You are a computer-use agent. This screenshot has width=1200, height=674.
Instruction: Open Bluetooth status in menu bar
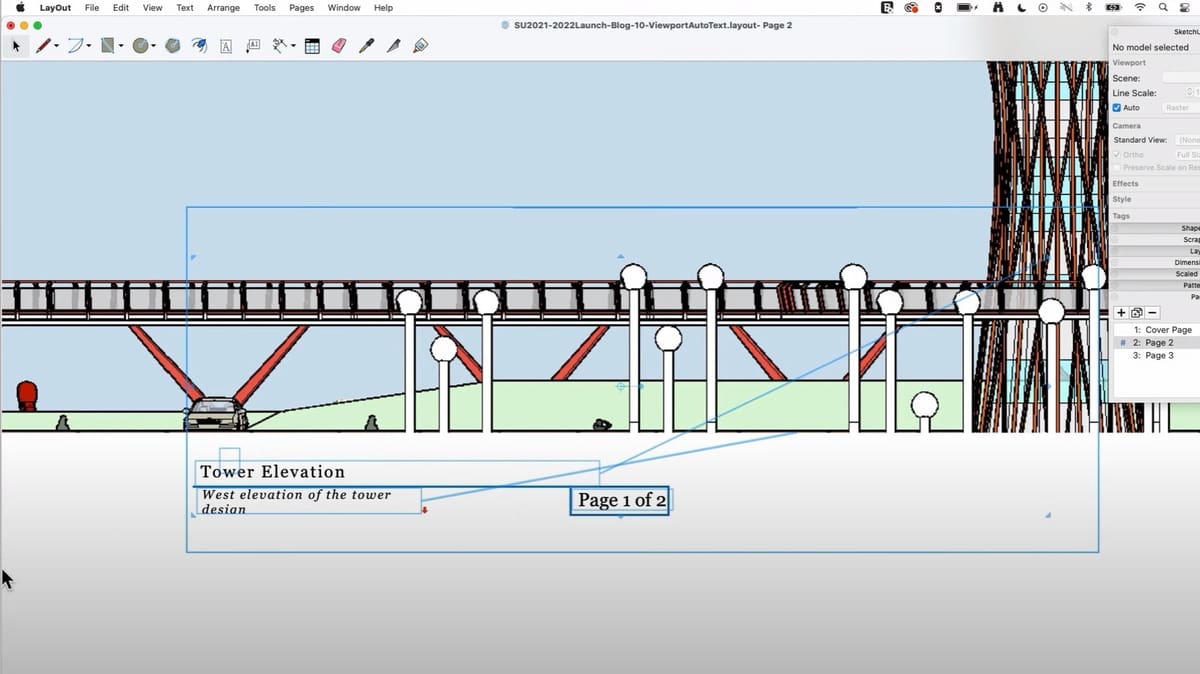click(x=1088, y=7)
